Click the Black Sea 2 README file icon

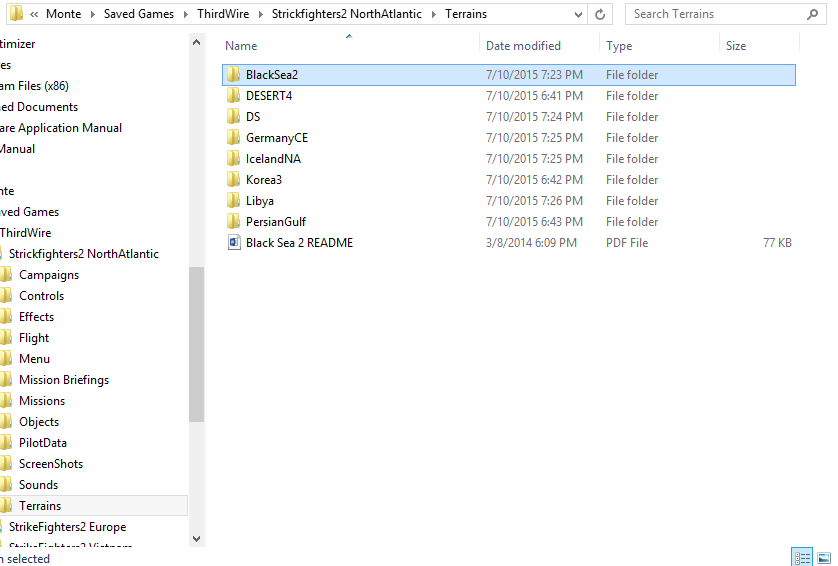click(234, 243)
